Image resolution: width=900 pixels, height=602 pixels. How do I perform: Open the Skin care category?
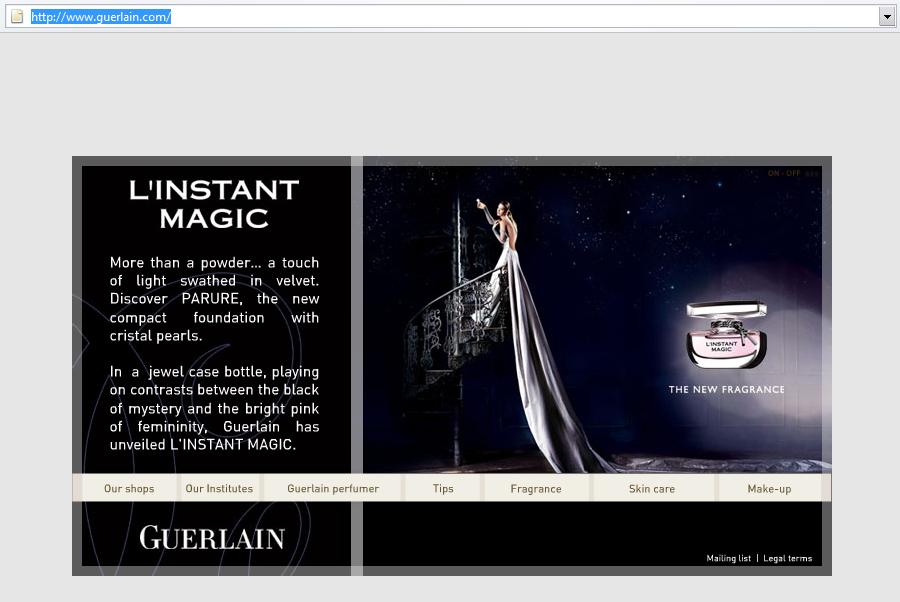pos(651,488)
